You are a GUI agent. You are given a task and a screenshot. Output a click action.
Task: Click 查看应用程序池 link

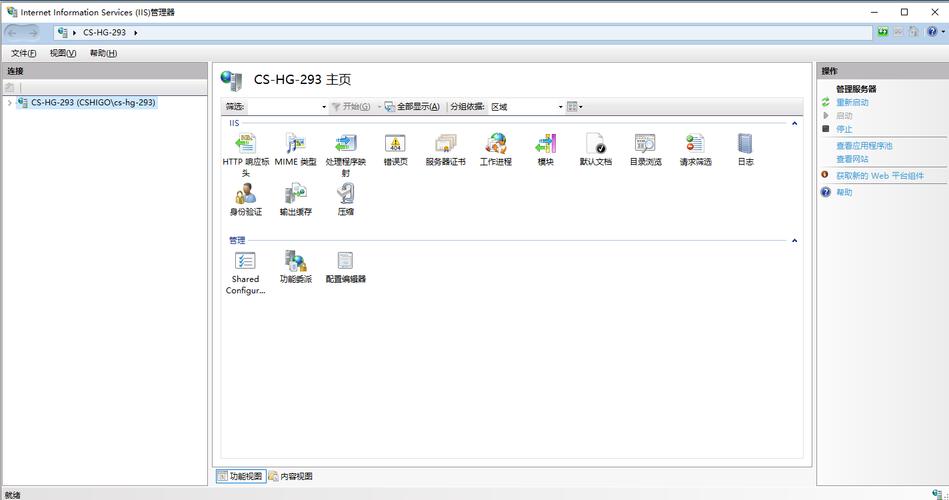point(864,146)
